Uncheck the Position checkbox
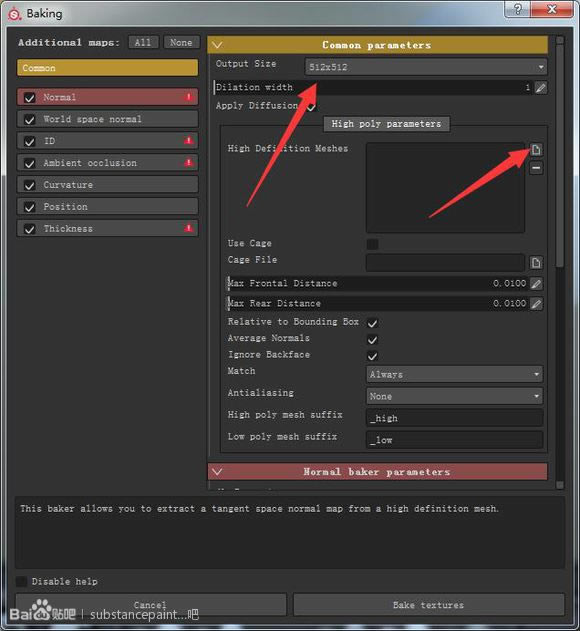This screenshot has width=580, height=631. 29,207
